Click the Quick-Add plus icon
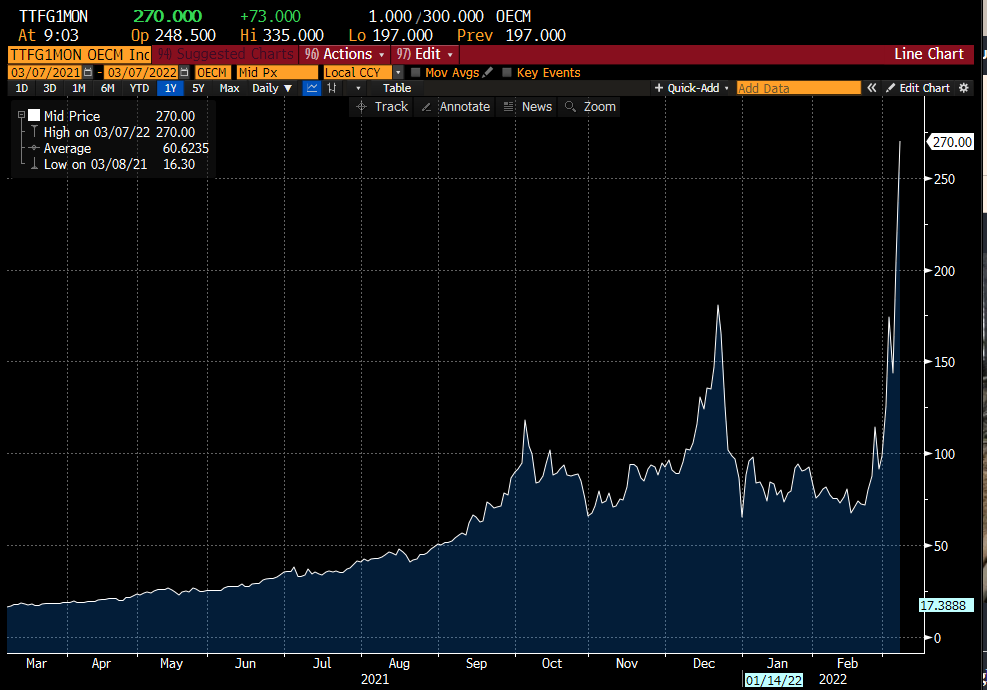Viewport: 987px width, 690px height. pyautogui.click(x=659, y=88)
